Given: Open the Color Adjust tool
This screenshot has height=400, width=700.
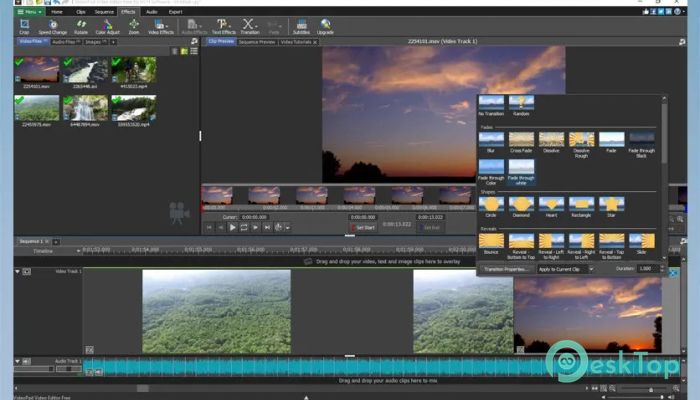Looking at the screenshot, I should click(108, 27).
